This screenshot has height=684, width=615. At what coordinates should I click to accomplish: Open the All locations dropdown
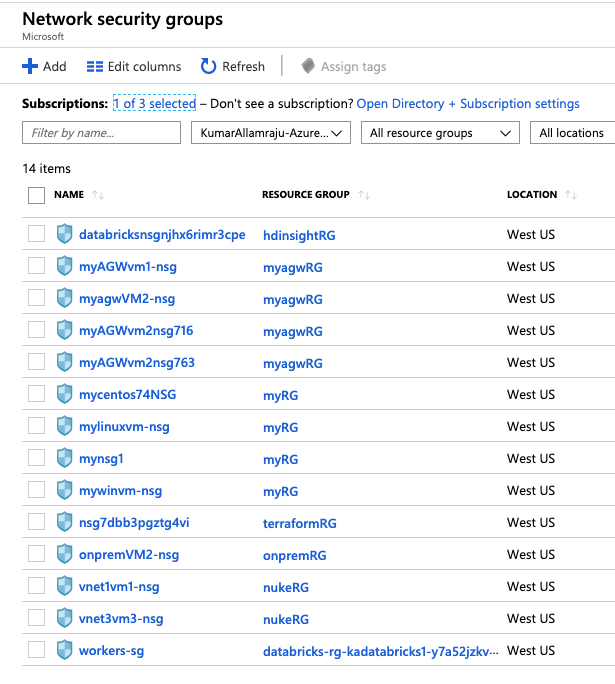click(572, 133)
